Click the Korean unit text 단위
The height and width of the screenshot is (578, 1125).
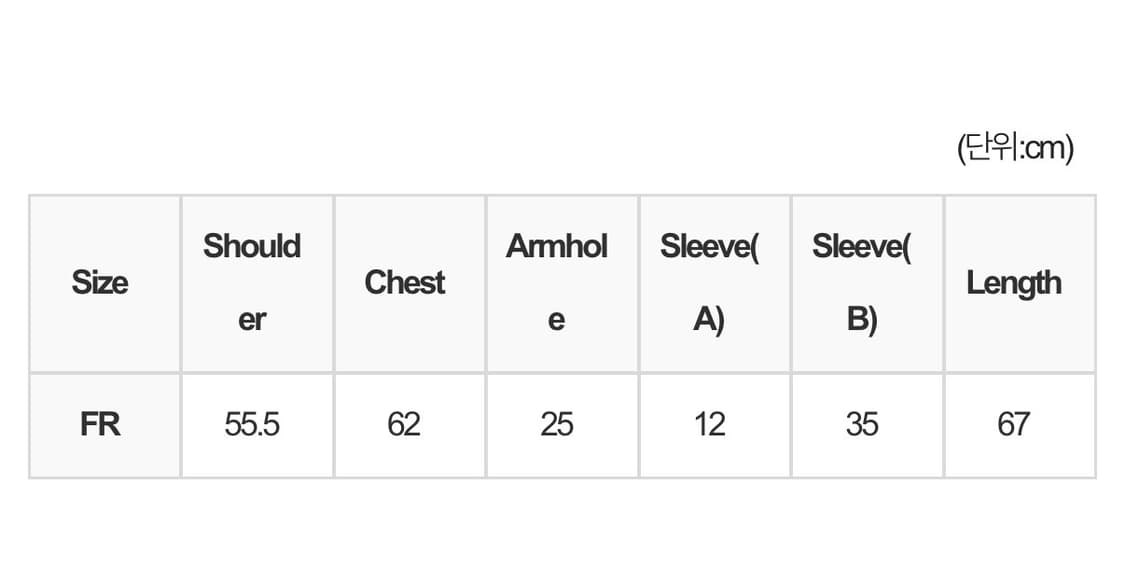pos(991,149)
